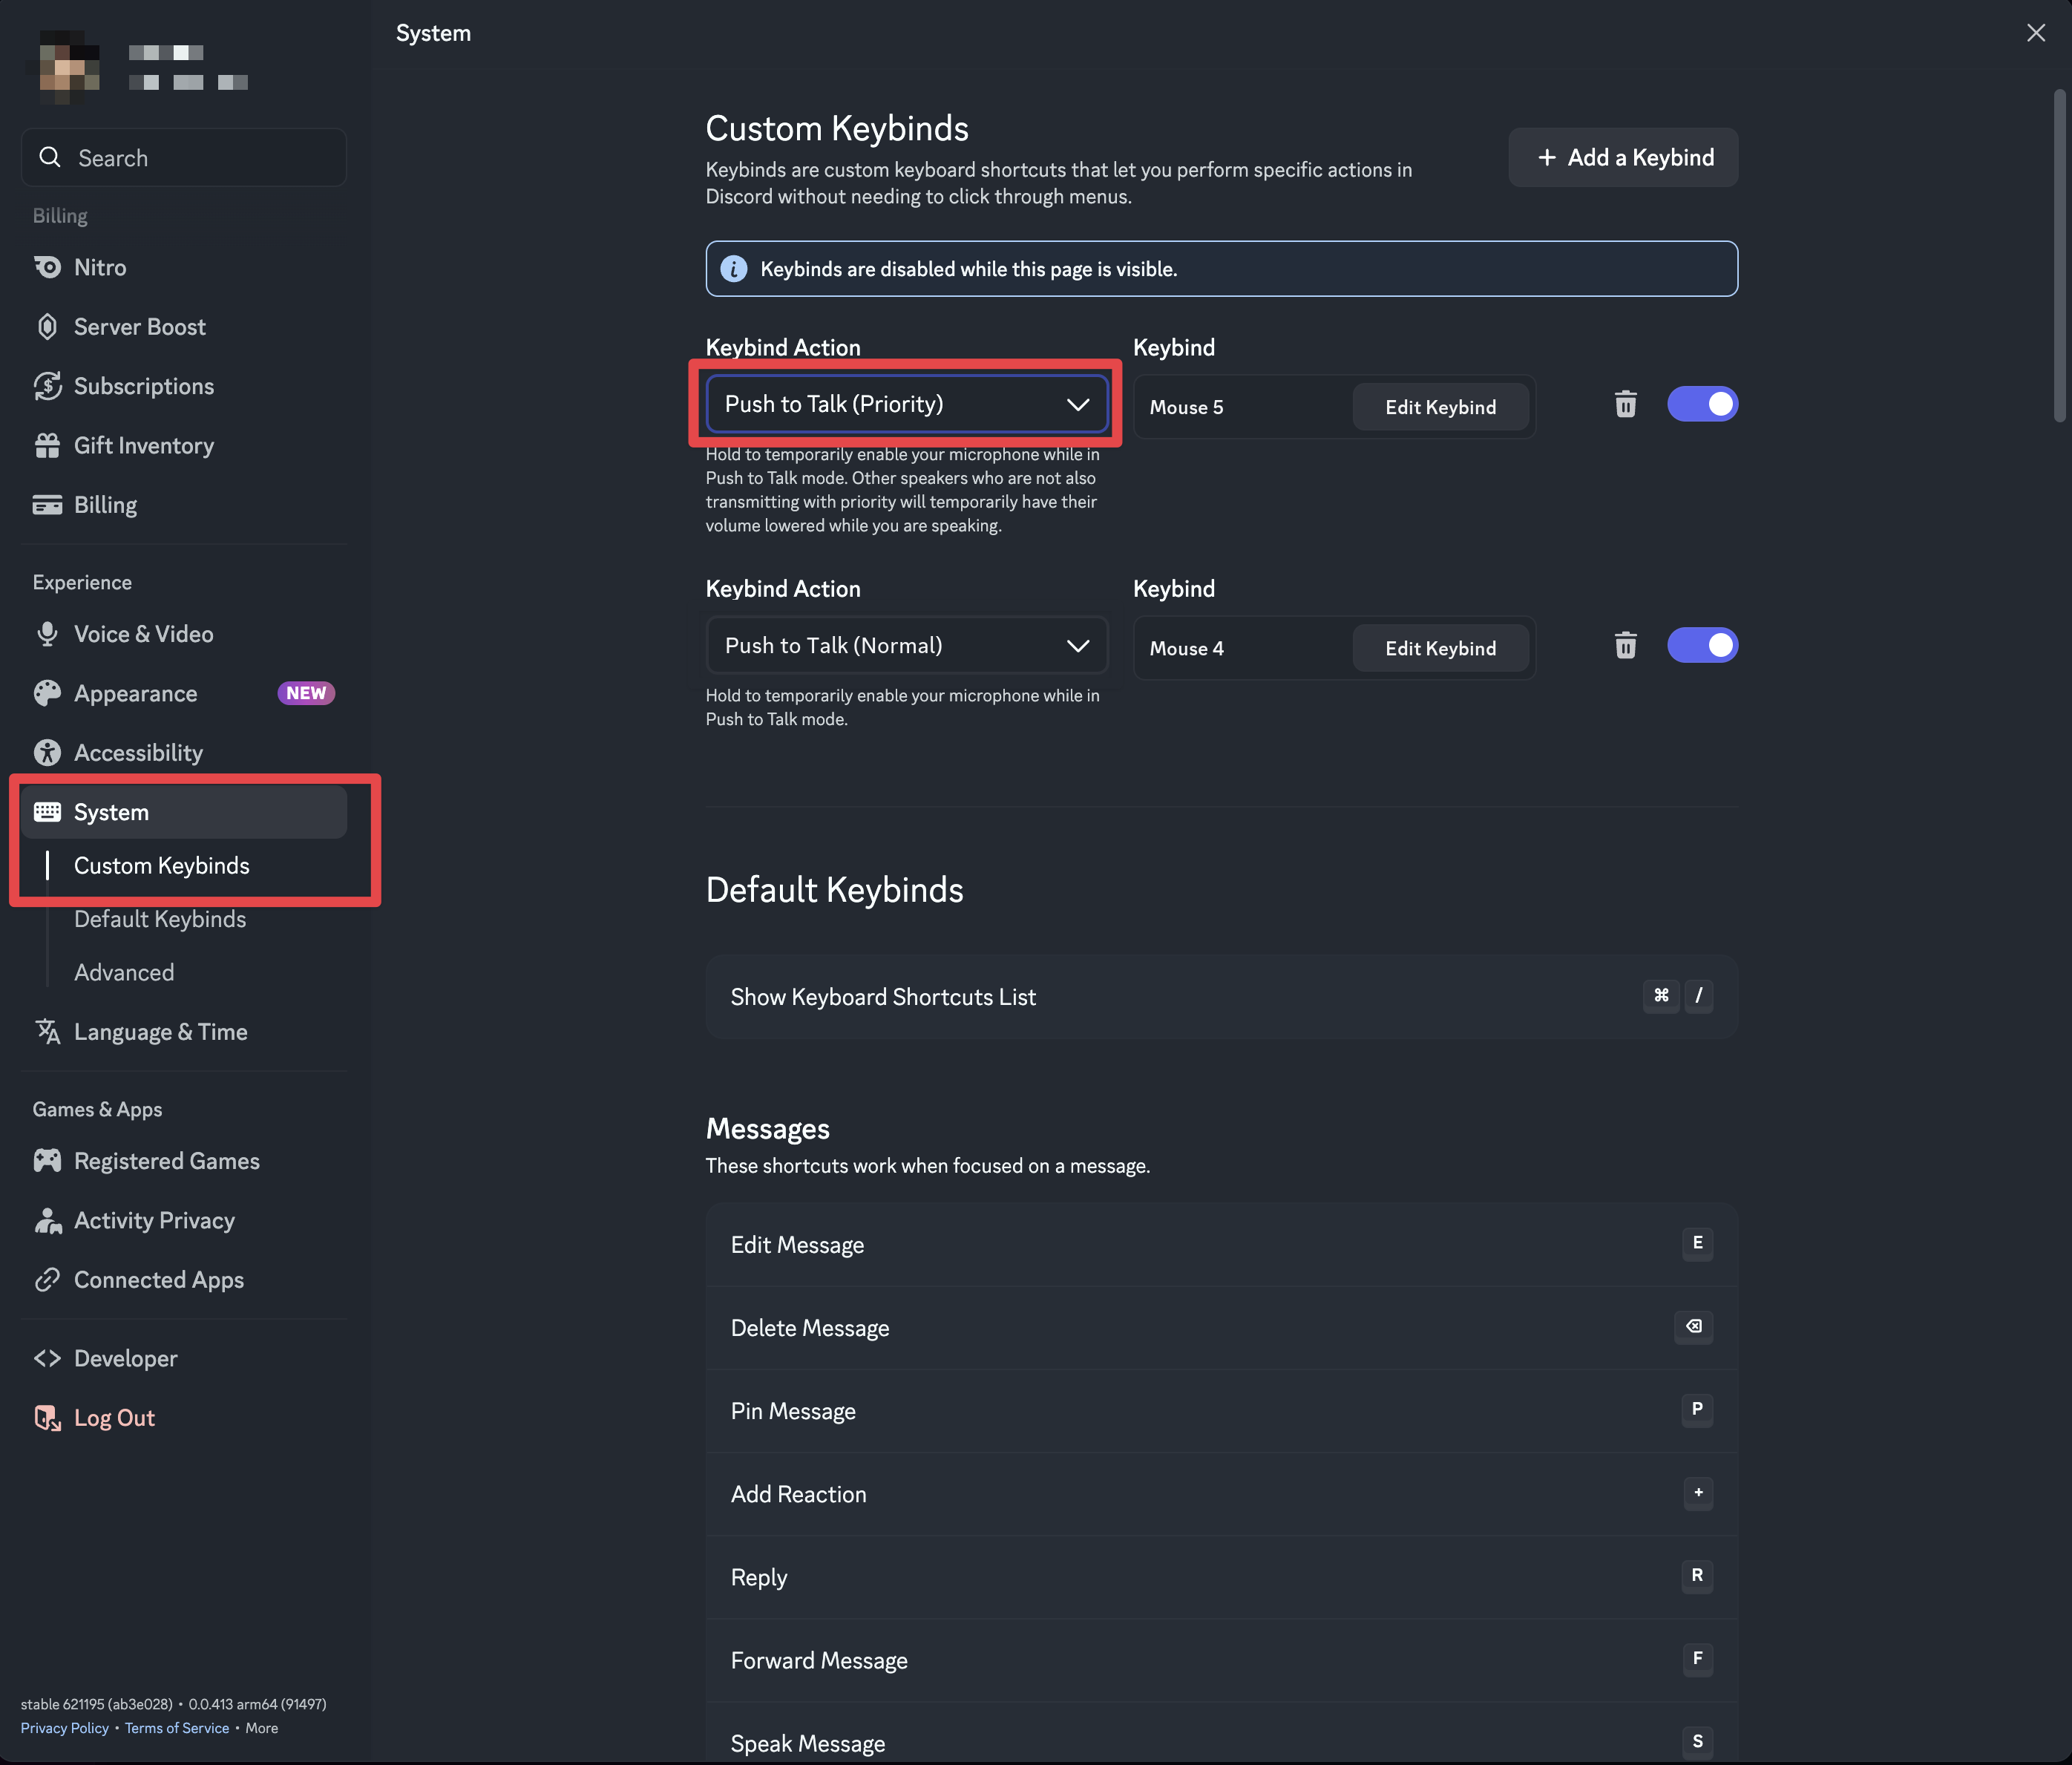Click the Gift Inventory gift icon
This screenshot has height=1765, width=2072.
pos(47,445)
